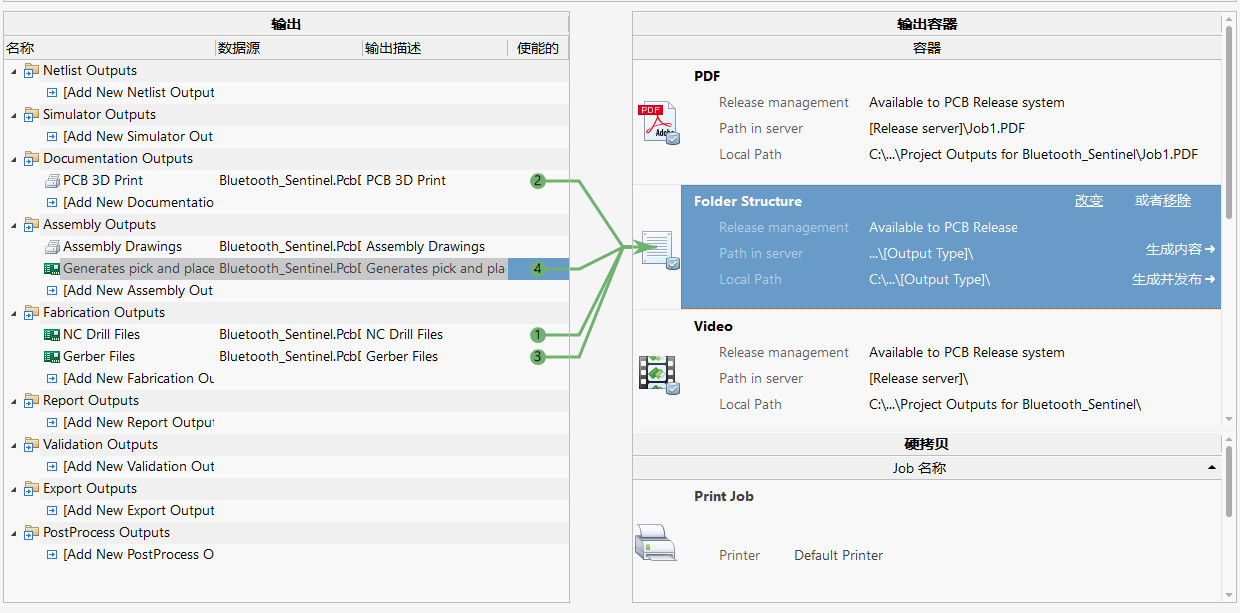The image size is (1240, 613).
Task: Collapse the Netlist Outputs tree group
Action: click(14, 71)
